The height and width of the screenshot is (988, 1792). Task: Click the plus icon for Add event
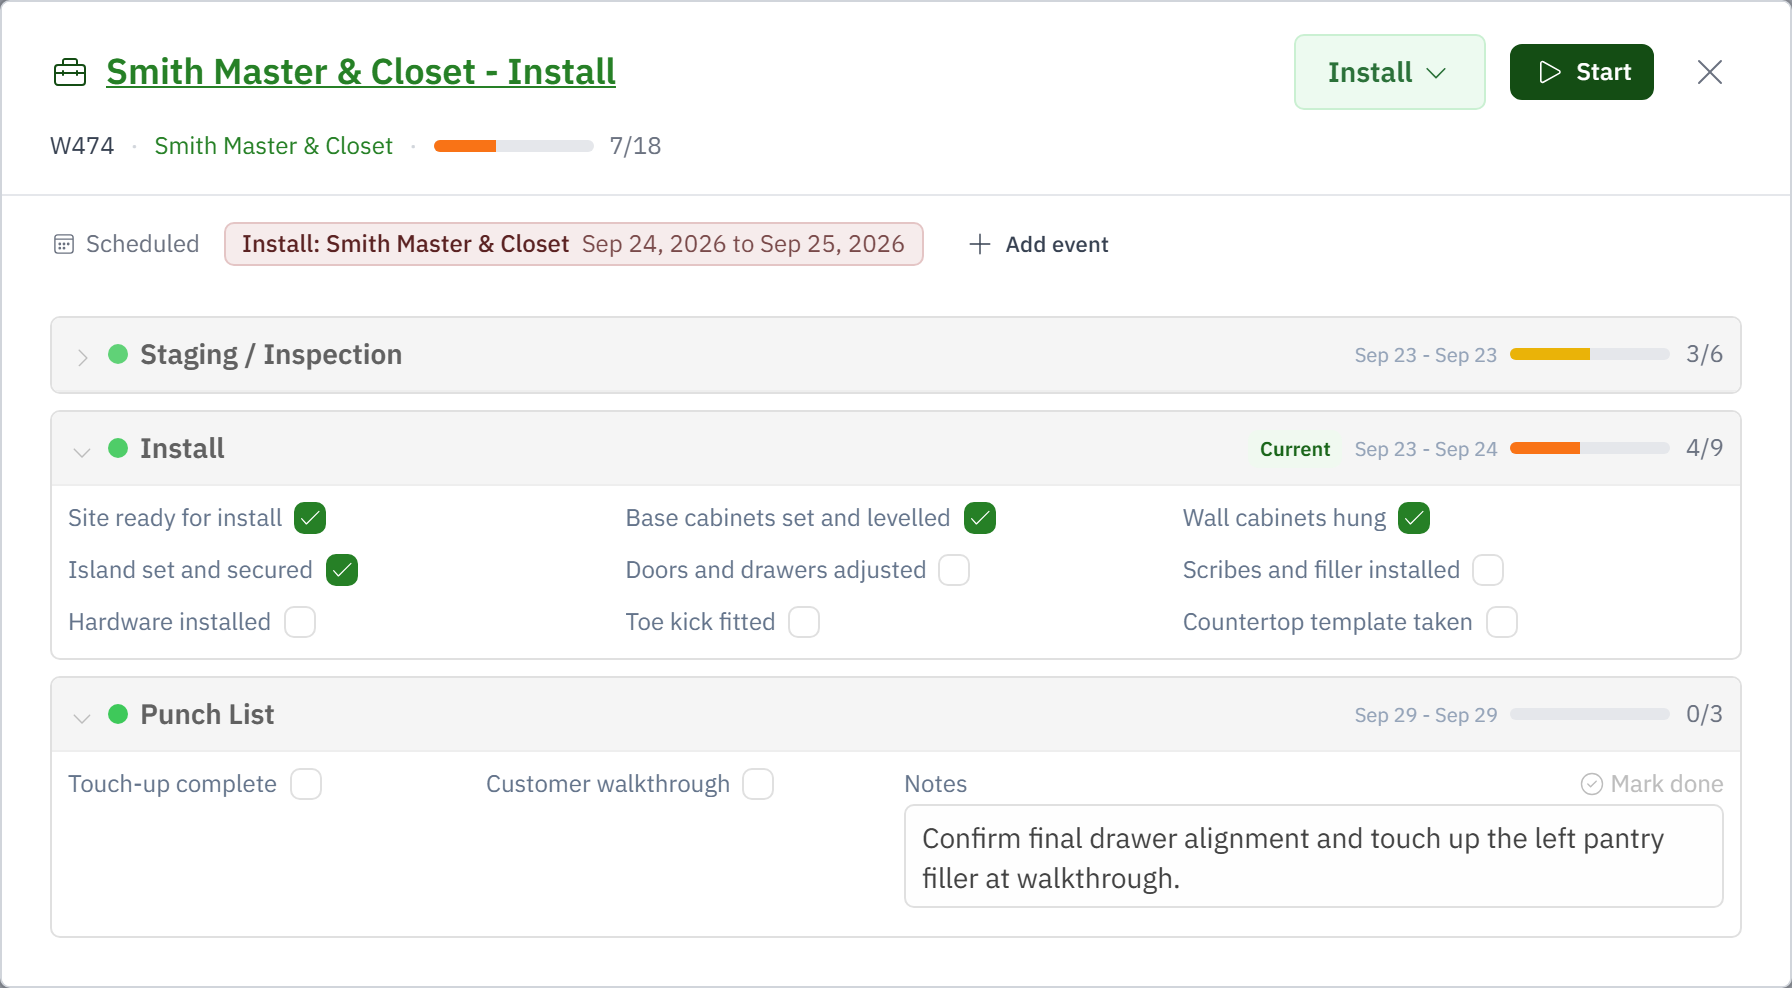tap(980, 244)
